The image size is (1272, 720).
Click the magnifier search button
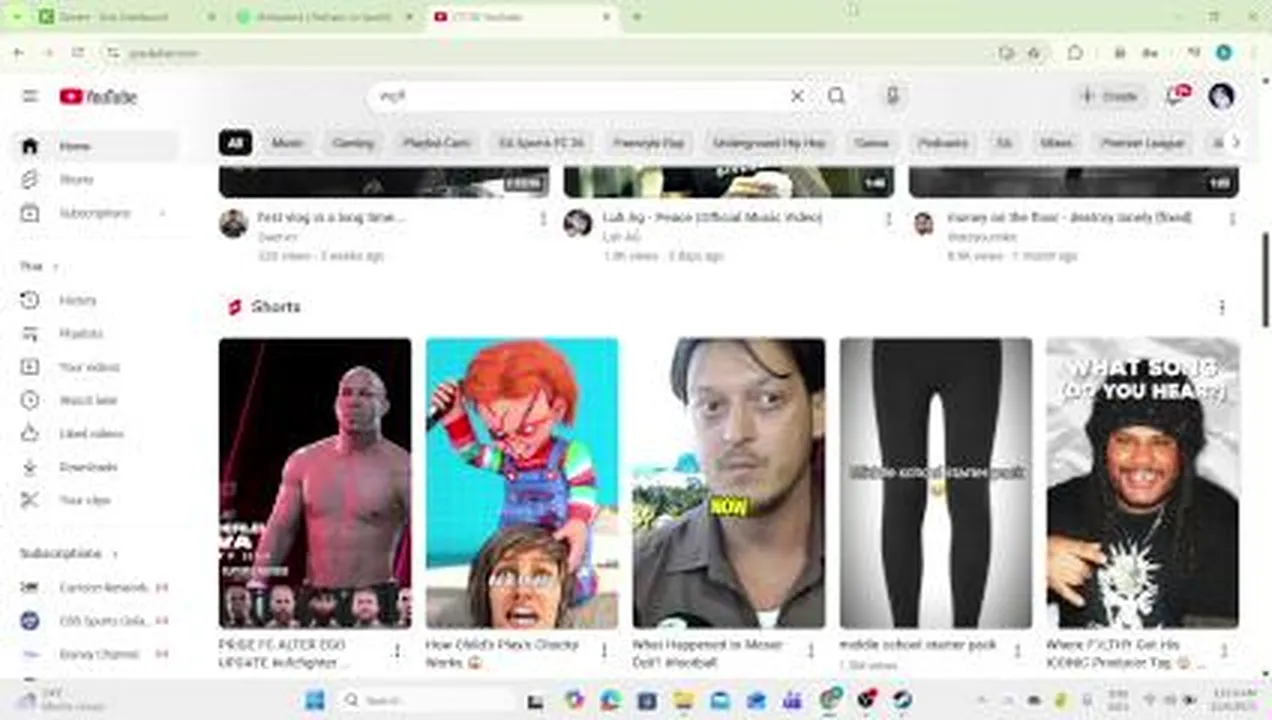pos(836,96)
